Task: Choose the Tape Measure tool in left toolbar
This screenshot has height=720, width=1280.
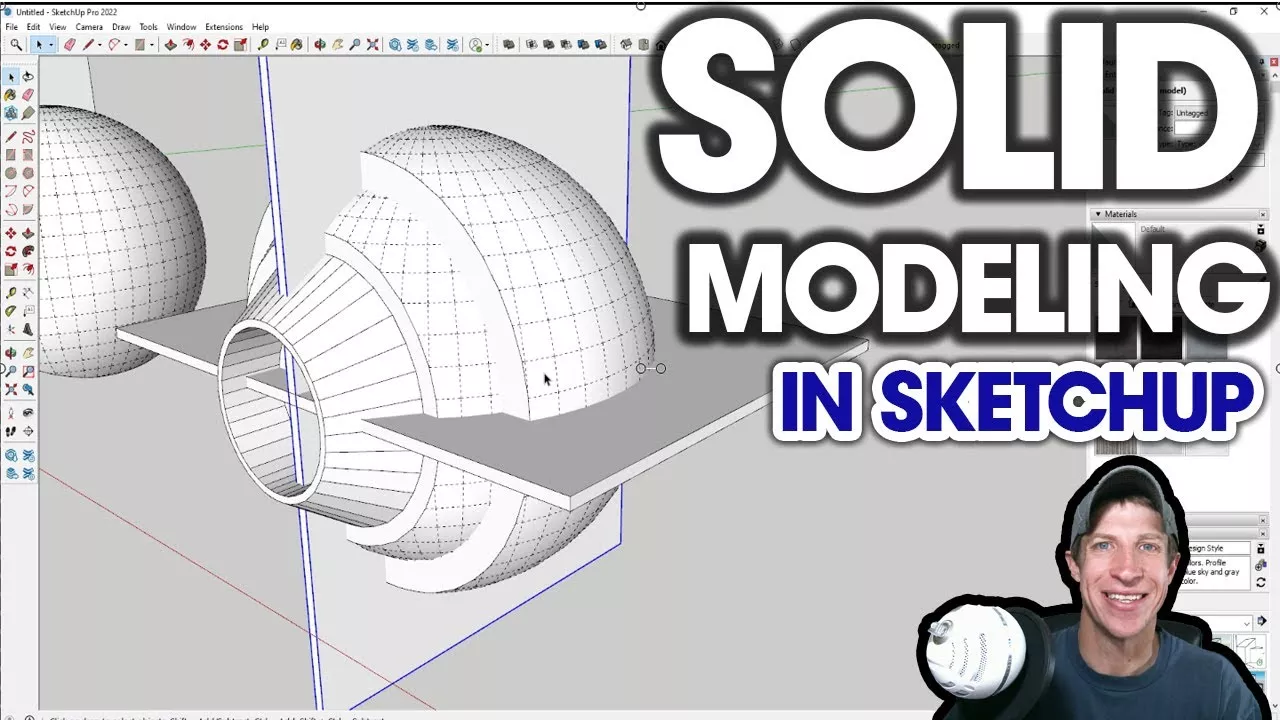Action: point(11,293)
